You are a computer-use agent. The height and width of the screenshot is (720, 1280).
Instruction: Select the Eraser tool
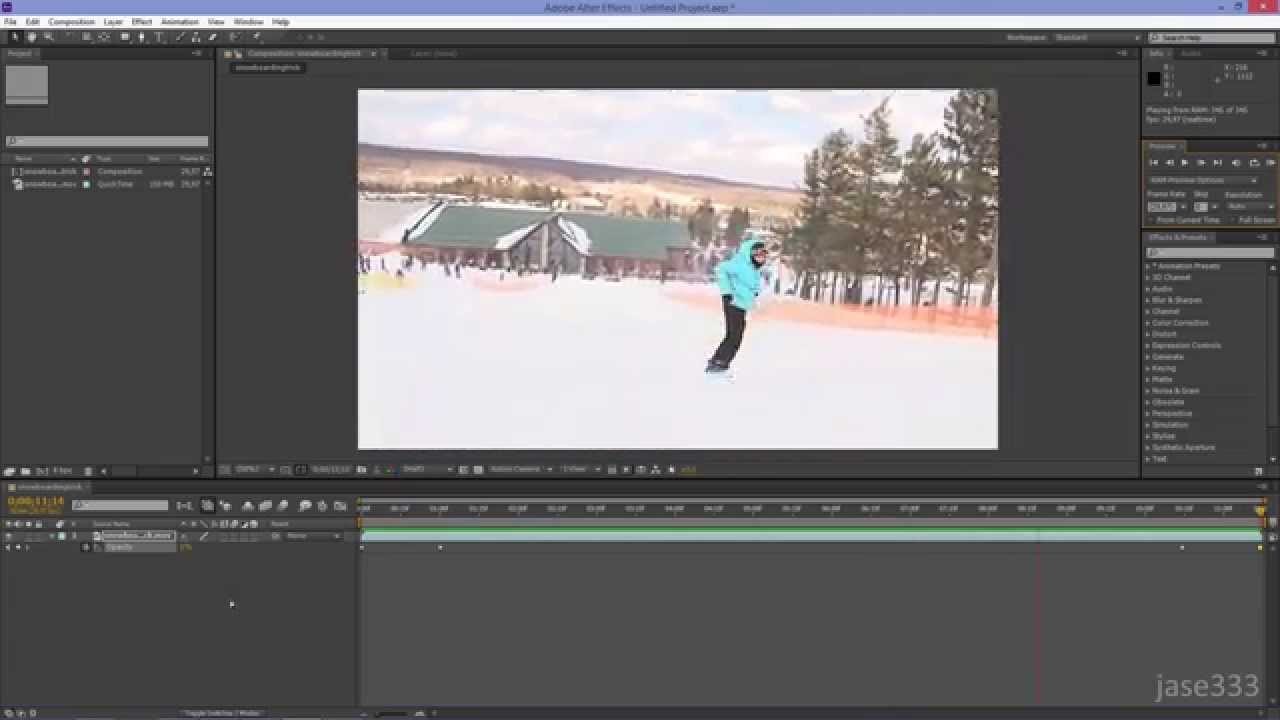click(211, 37)
